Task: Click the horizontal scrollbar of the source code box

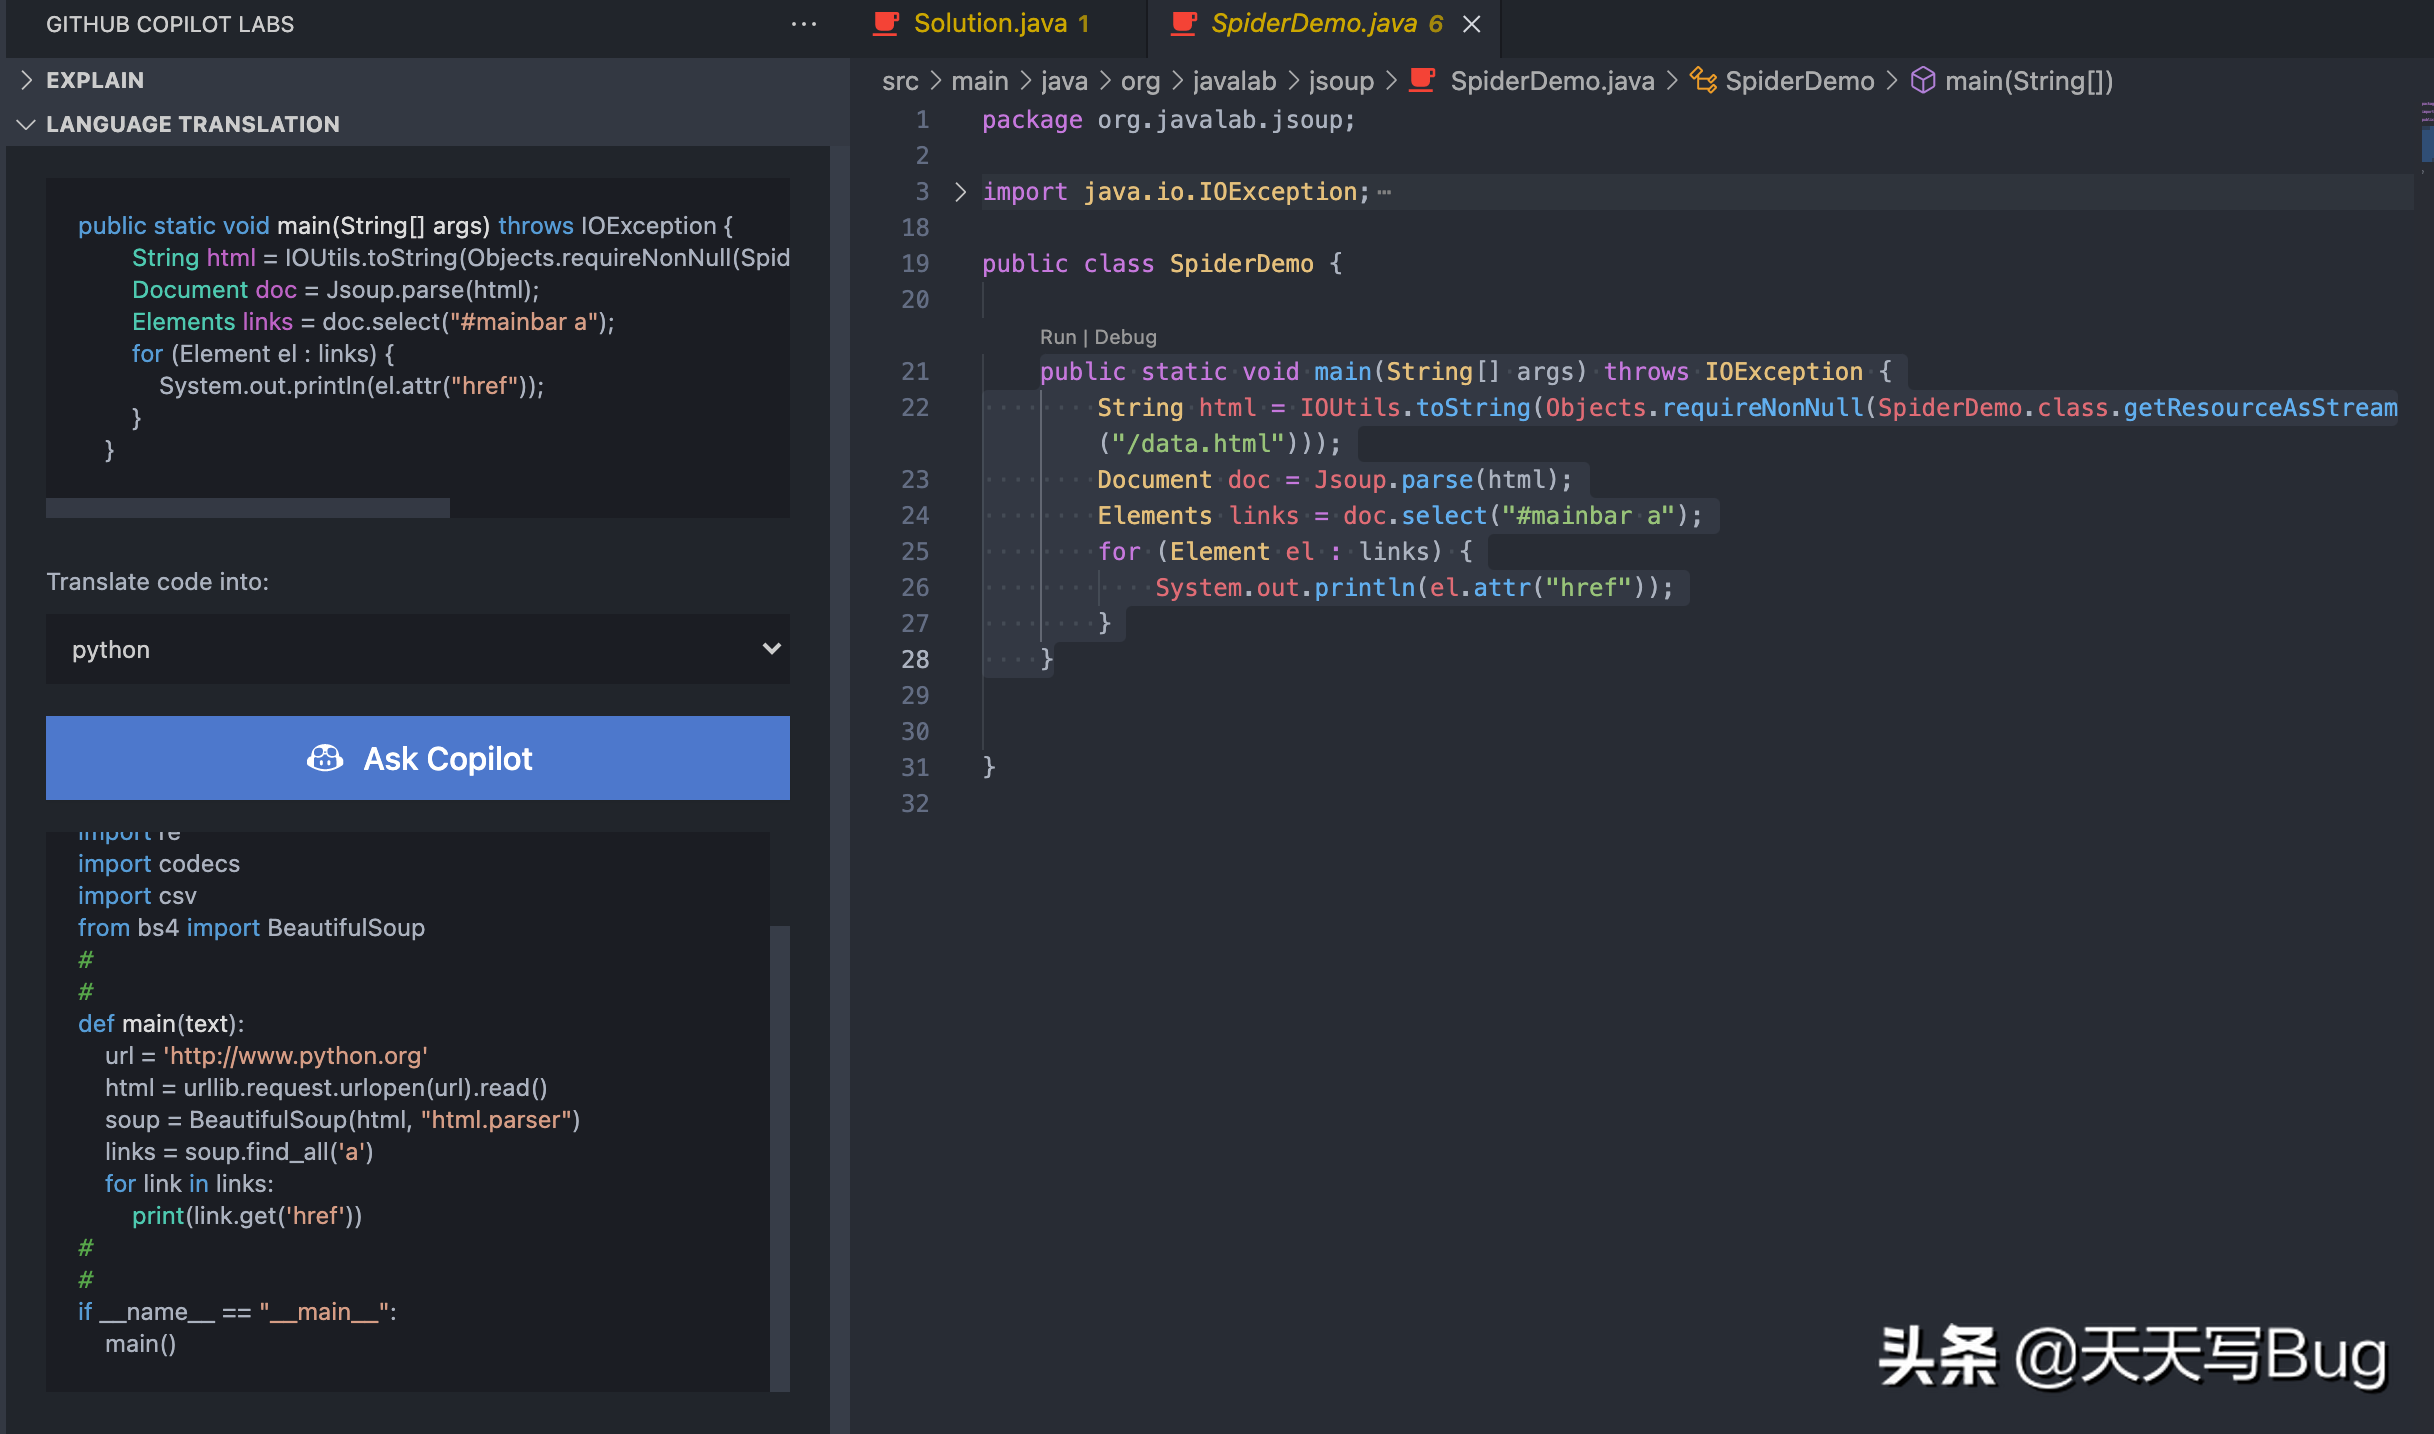Action: pyautogui.click(x=248, y=508)
